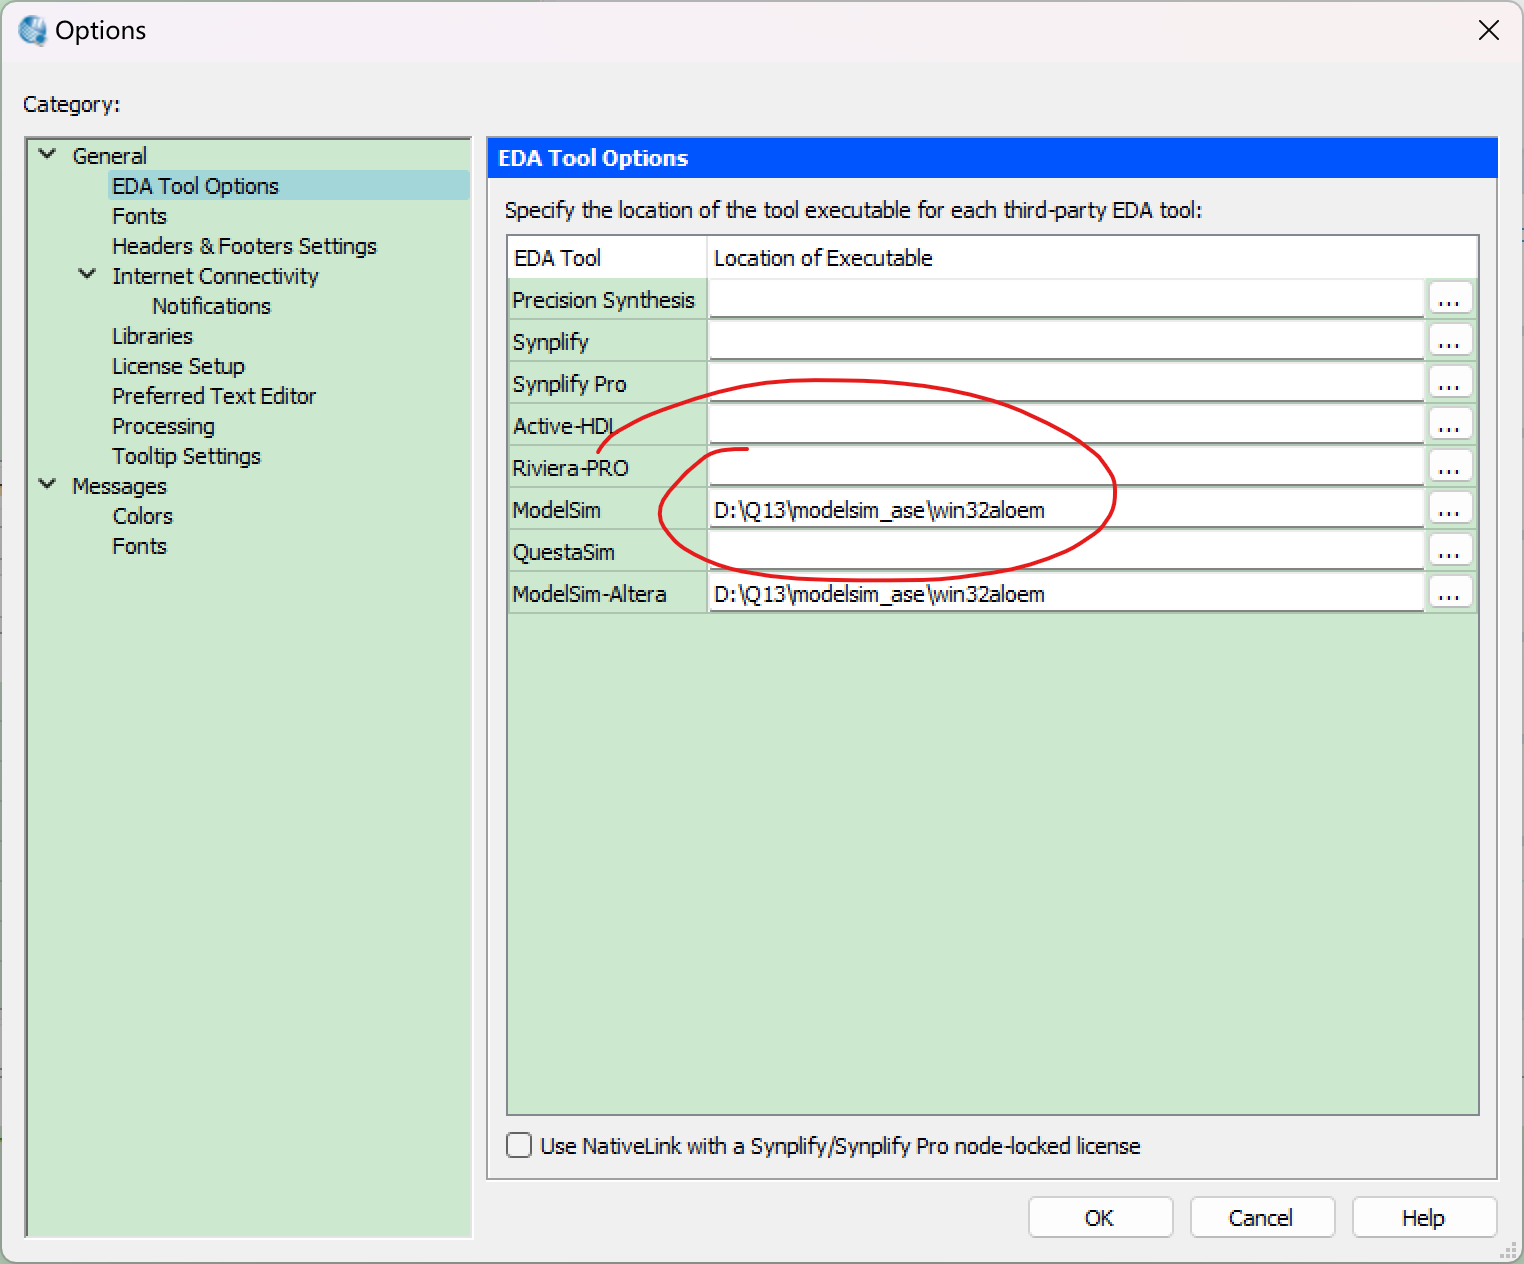The width and height of the screenshot is (1524, 1264).
Task: Select Messages category label
Action: coord(119,486)
